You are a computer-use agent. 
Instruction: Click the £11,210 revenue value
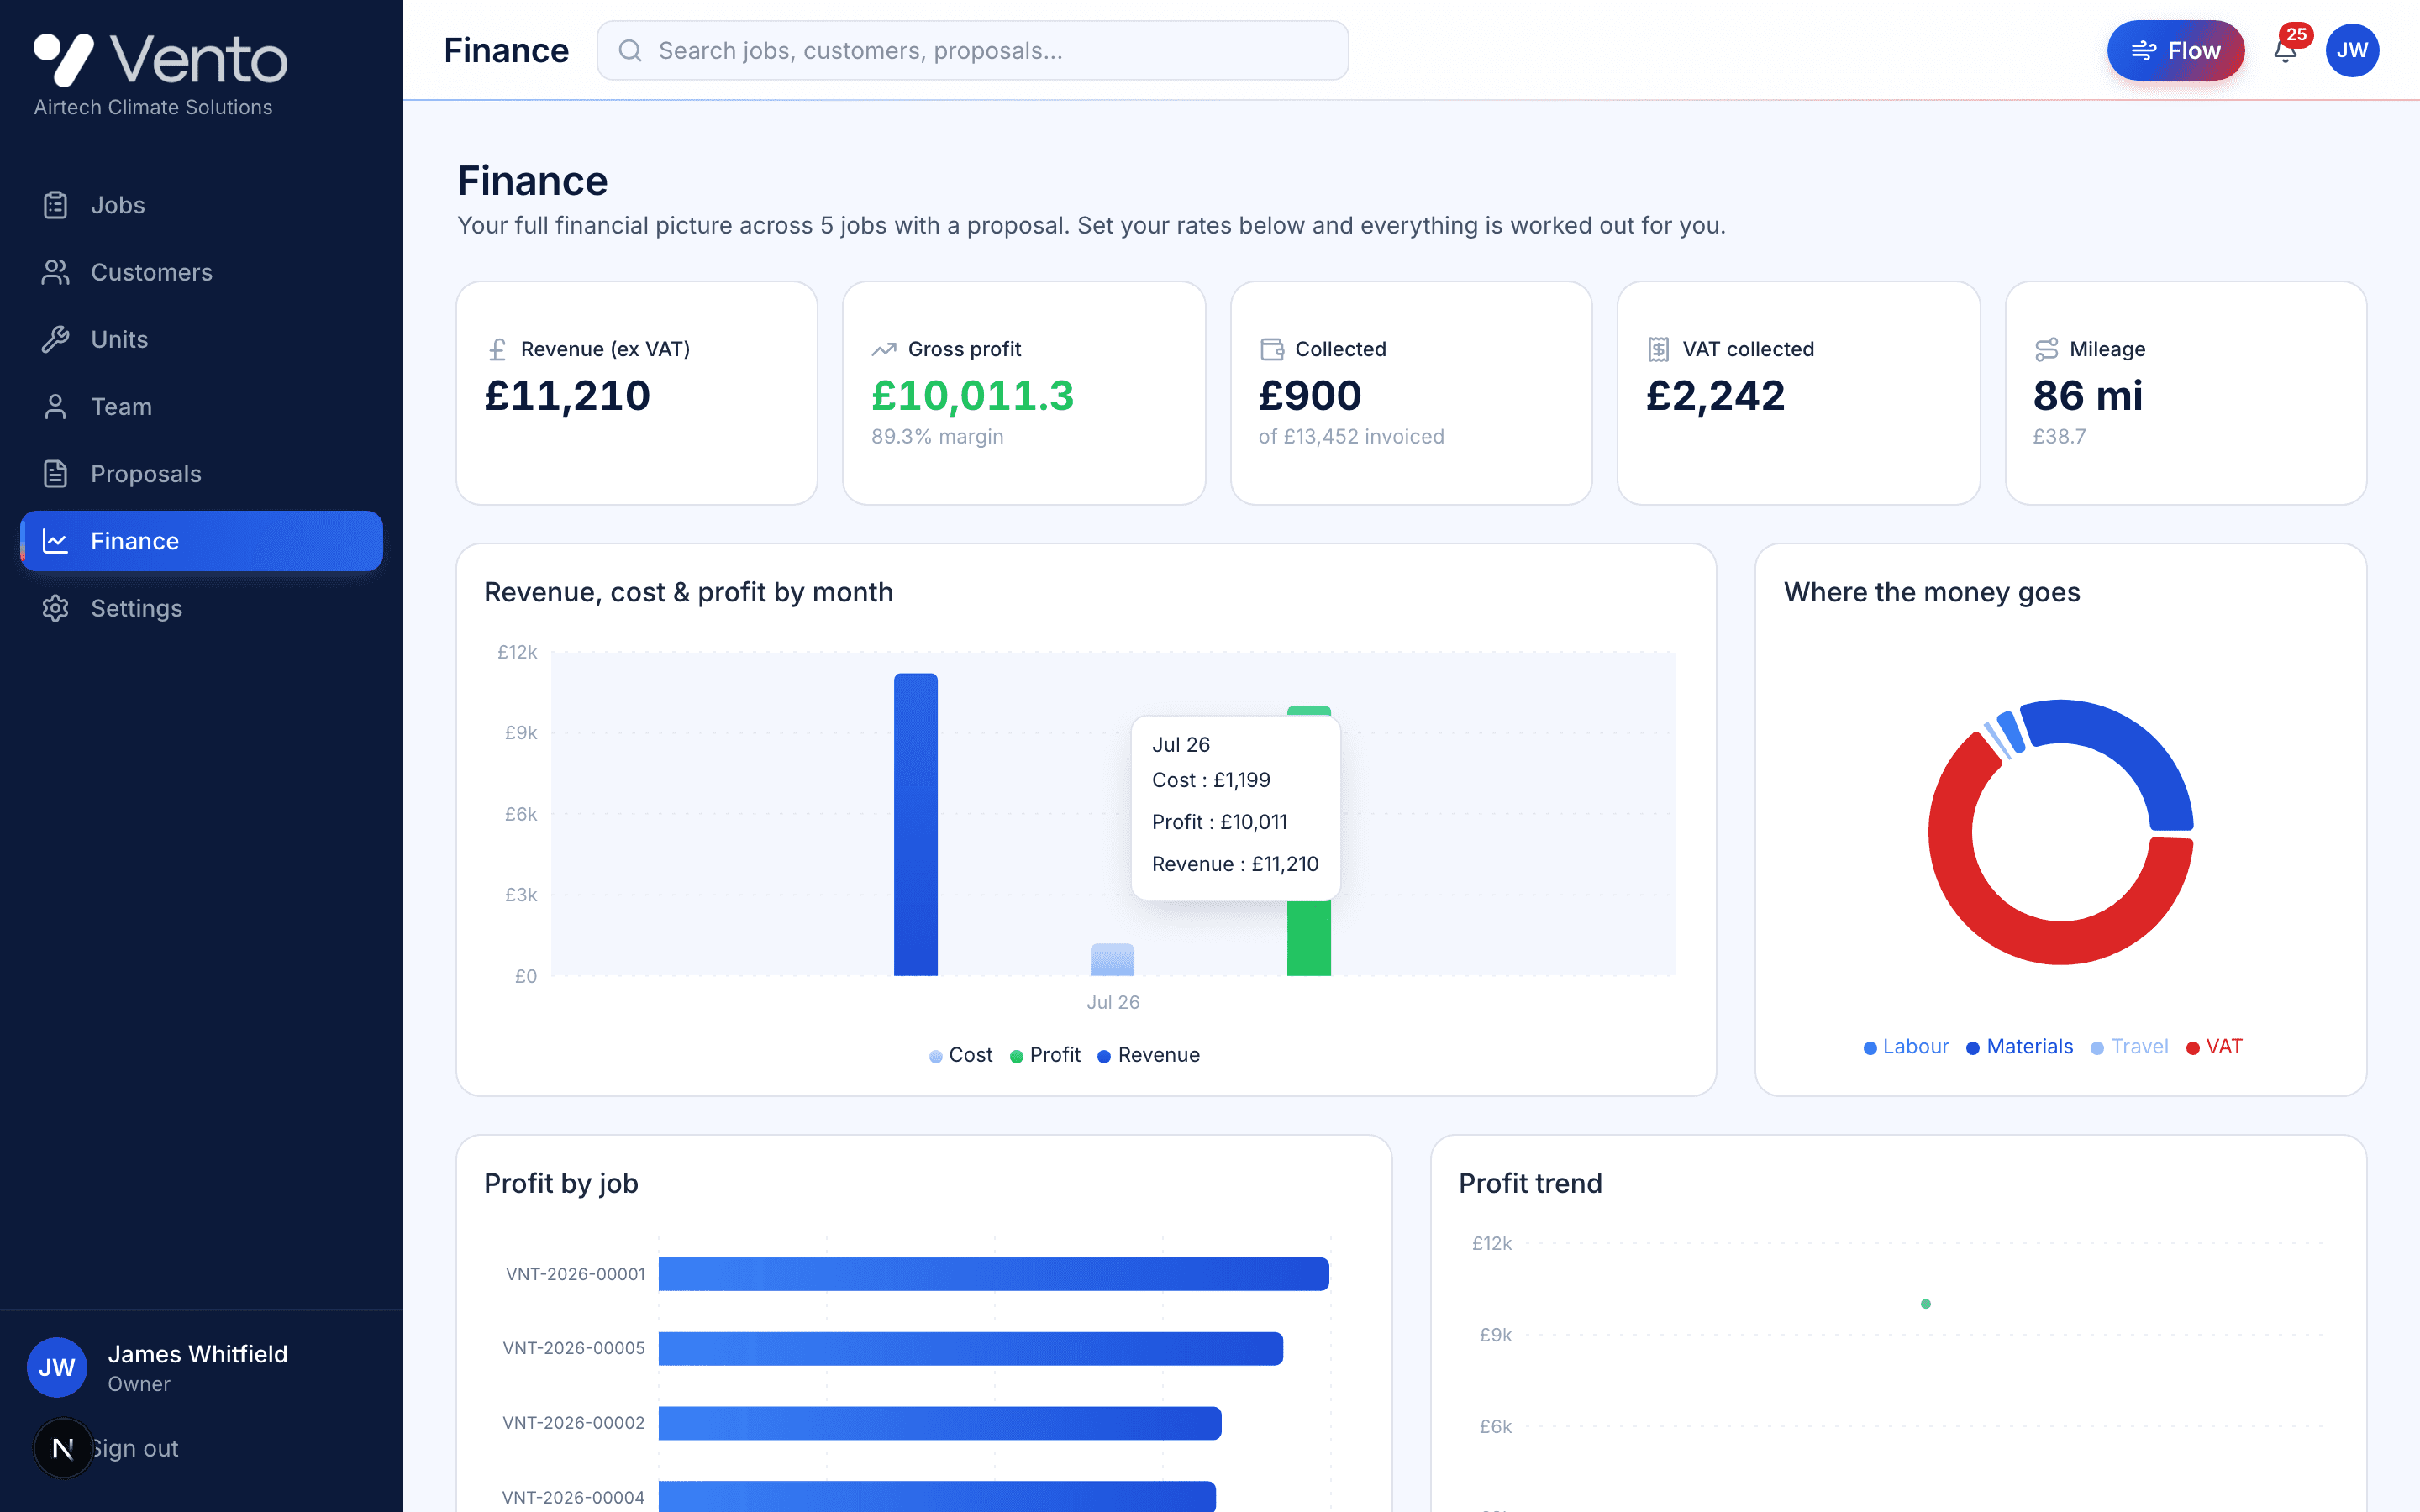coord(567,396)
